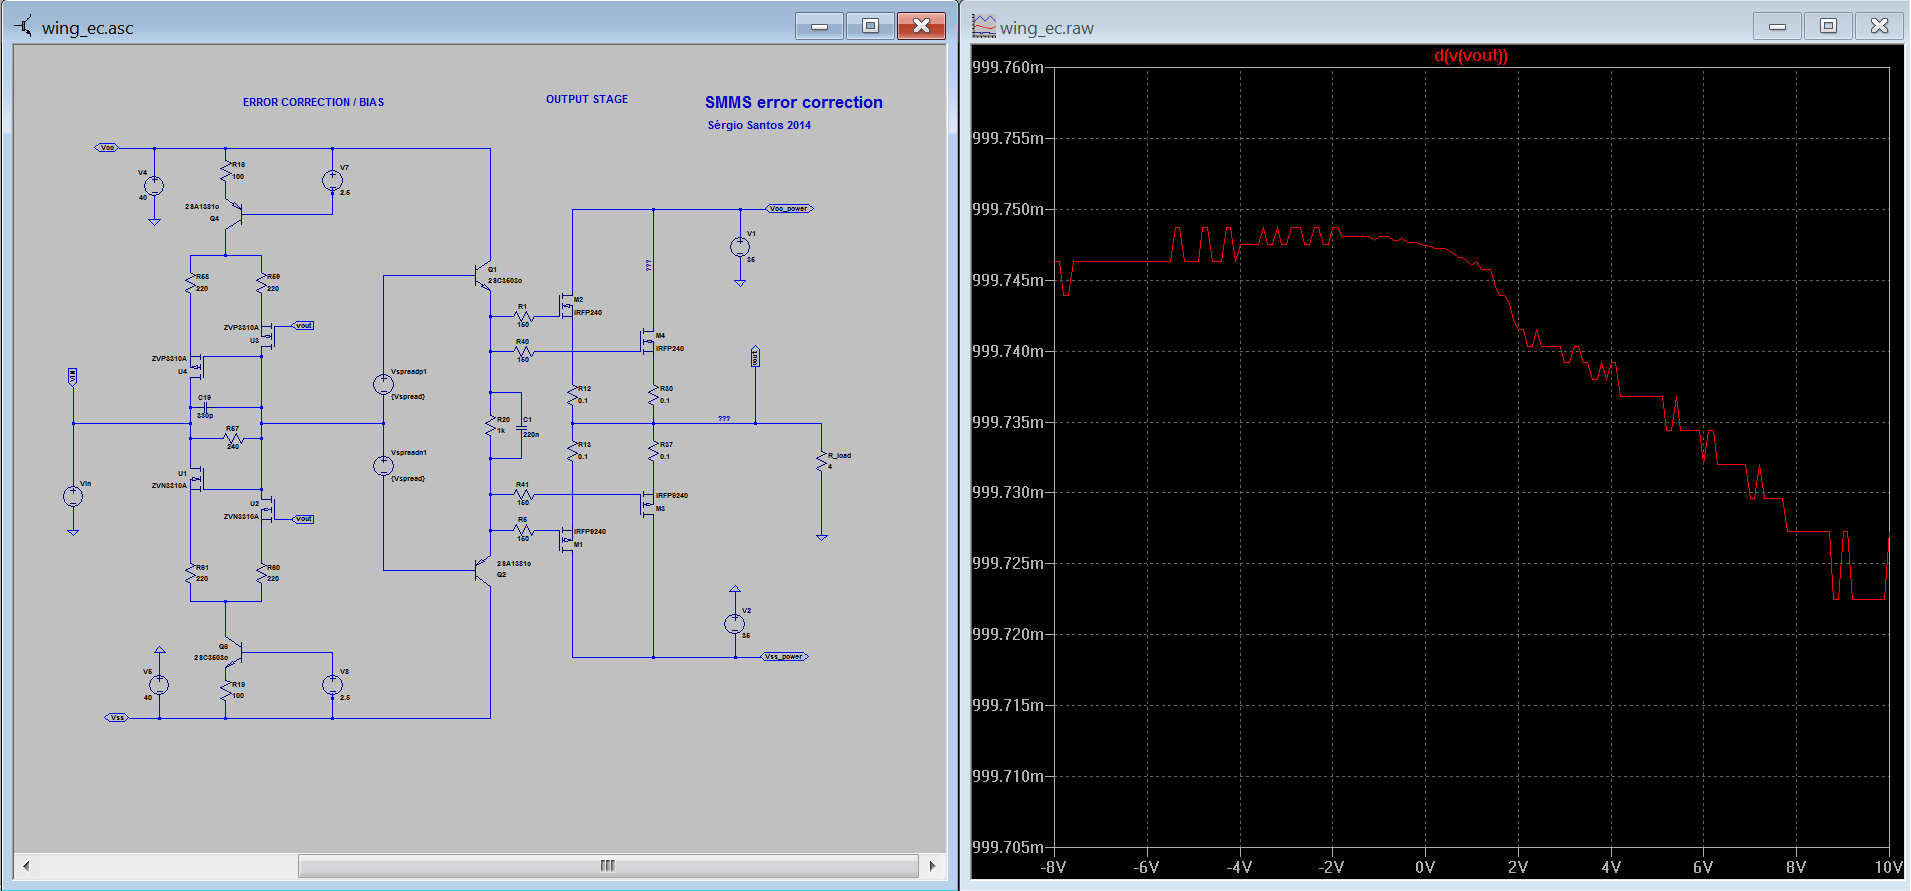Click the wing_ec.asc schematic window icon
Image resolution: width=1911 pixels, height=891 pixels.
point(24,27)
